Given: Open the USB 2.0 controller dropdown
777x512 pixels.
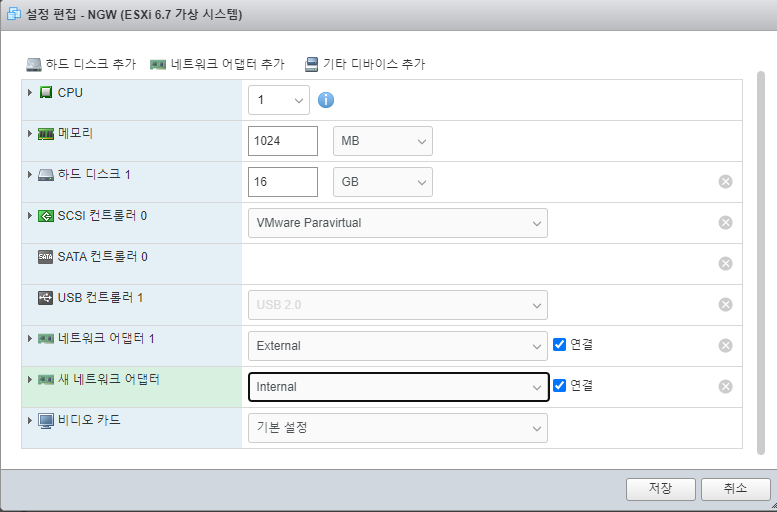Looking at the screenshot, I should click(x=398, y=305).
